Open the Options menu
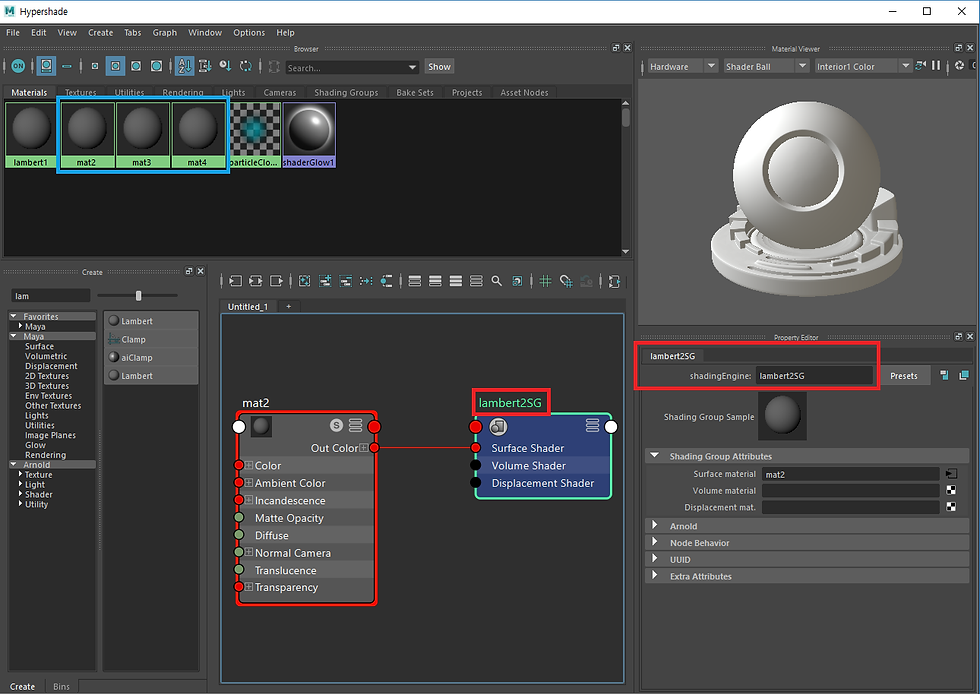The height and width of the screenshot is (694, 980). [249, 33]
